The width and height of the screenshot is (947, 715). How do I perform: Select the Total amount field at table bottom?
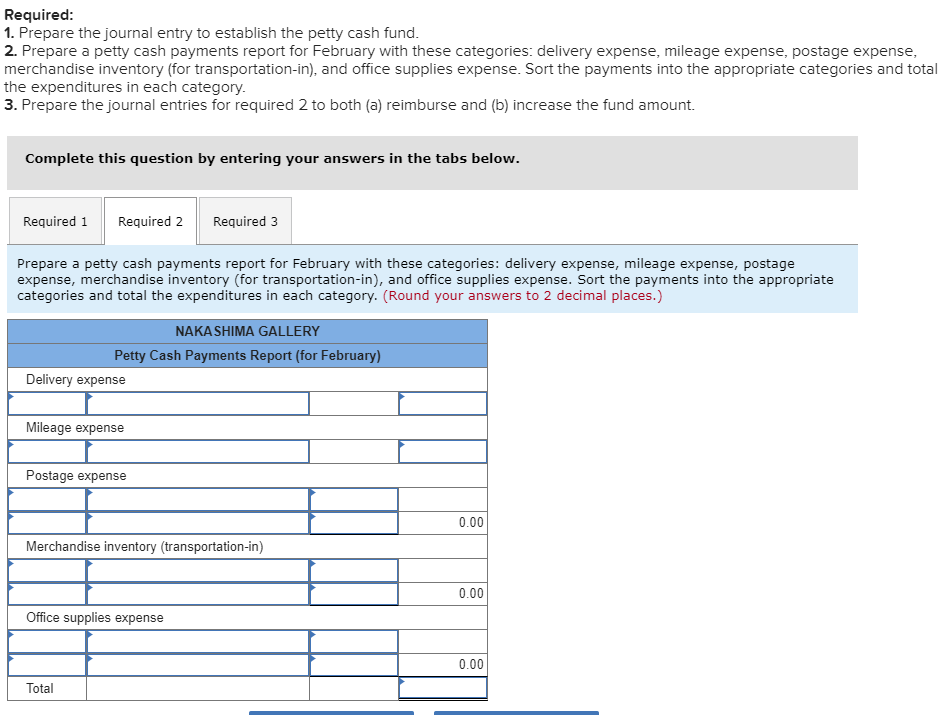coord(443,688)
